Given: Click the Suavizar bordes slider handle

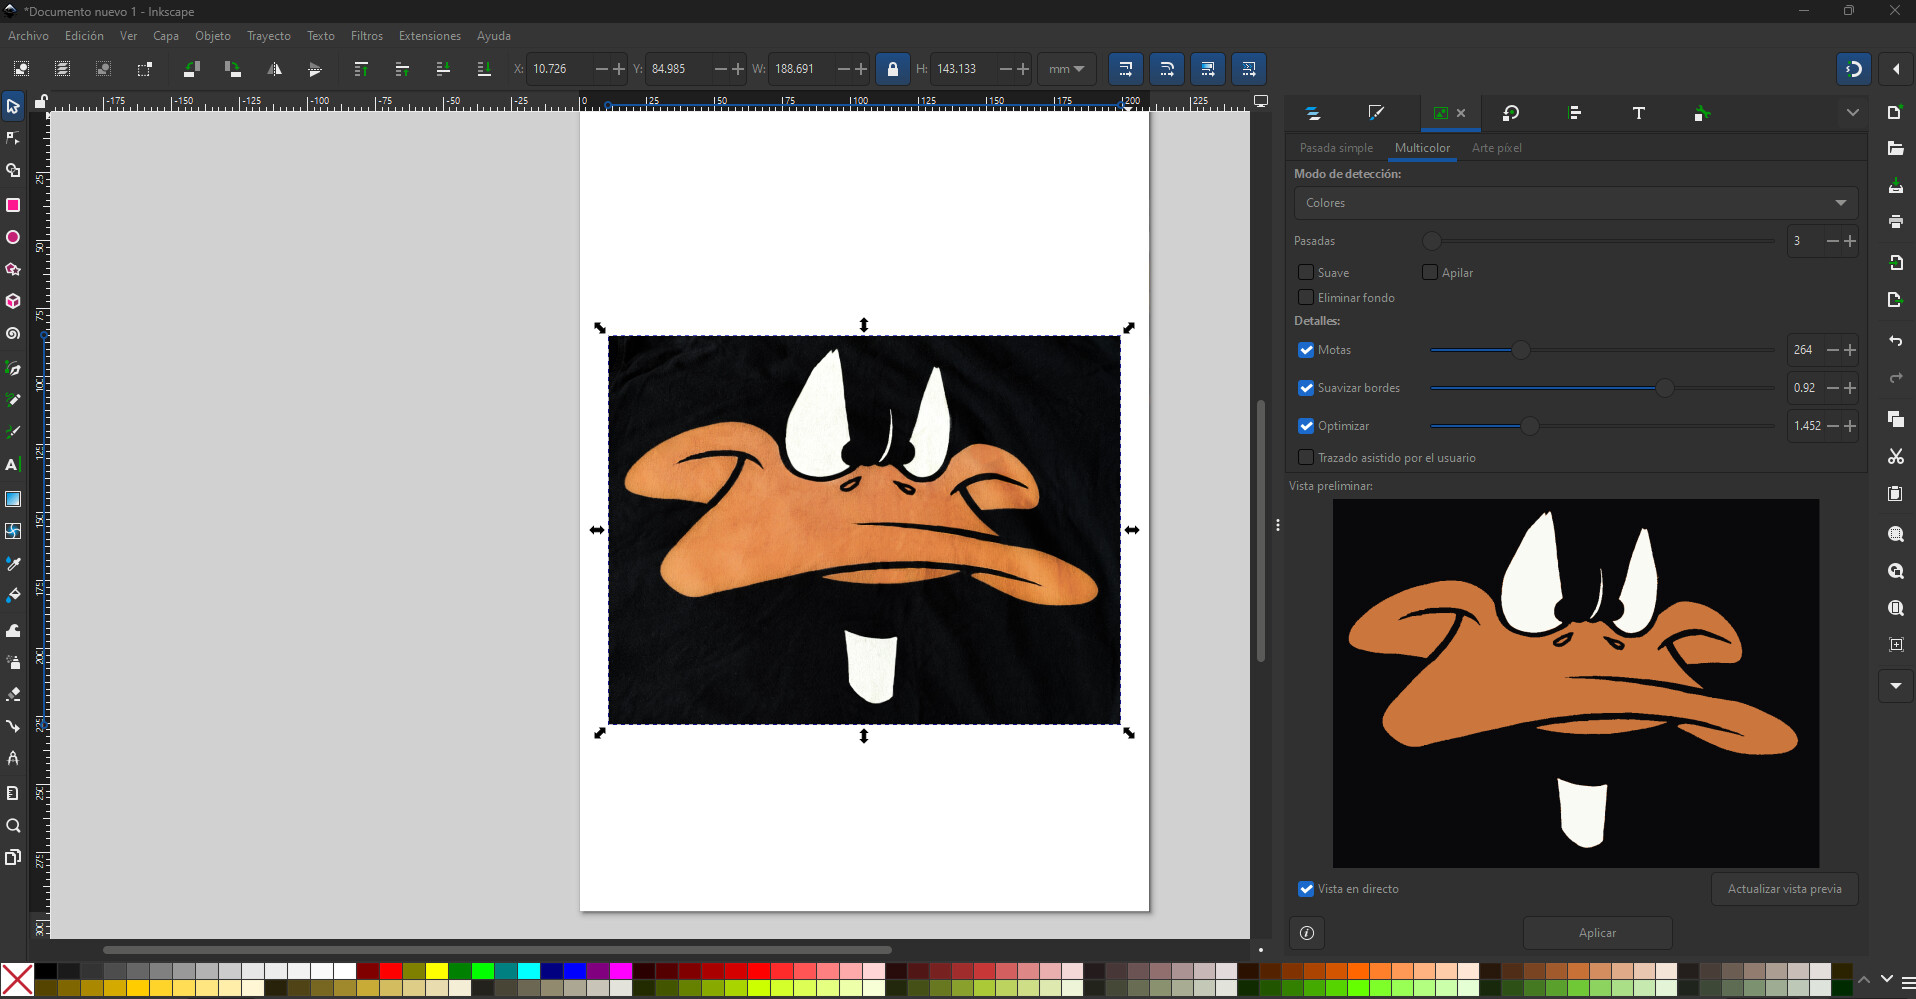Looking at the screenshot, I should [1665, 388].
